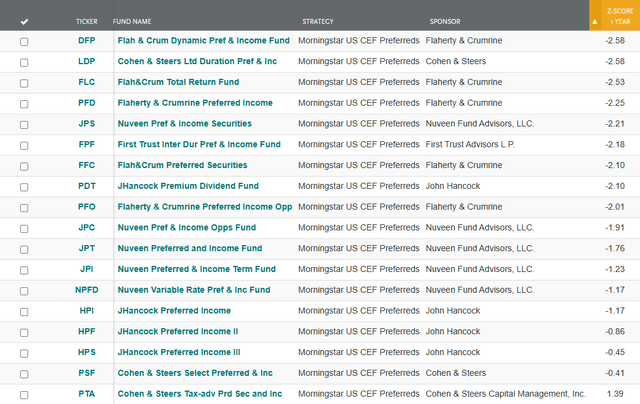The width and height of the screenshot is (640, 404).
Task: Sort by the Ticker column header
Action: (87, 22)
